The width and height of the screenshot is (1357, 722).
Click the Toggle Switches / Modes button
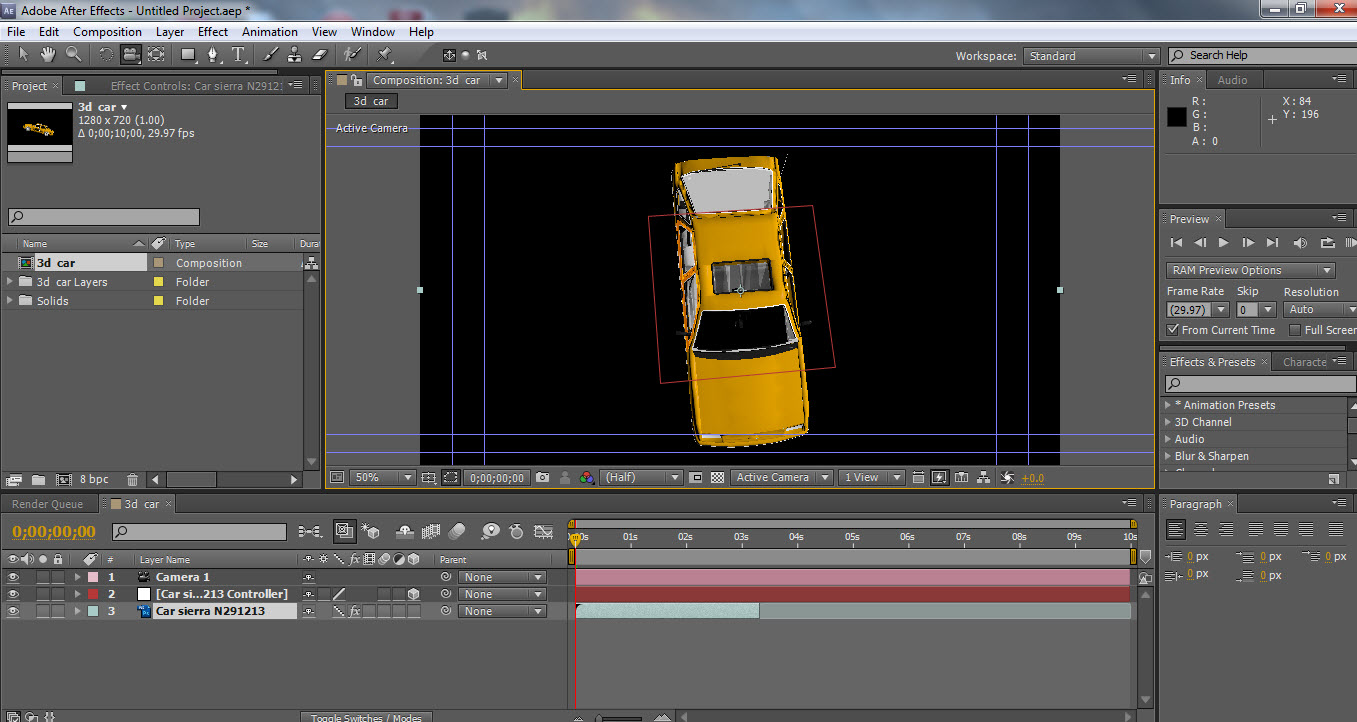point(366,717)
